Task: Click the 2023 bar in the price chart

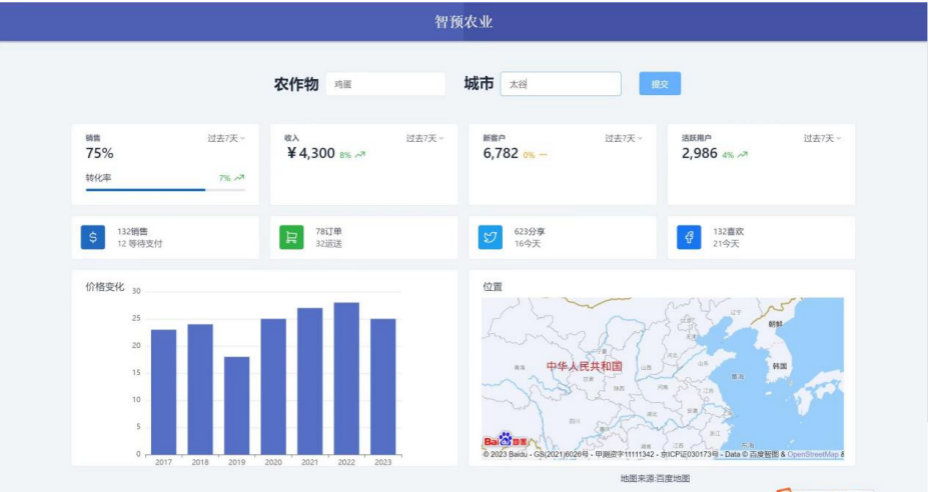Action: tap(383, 386)
